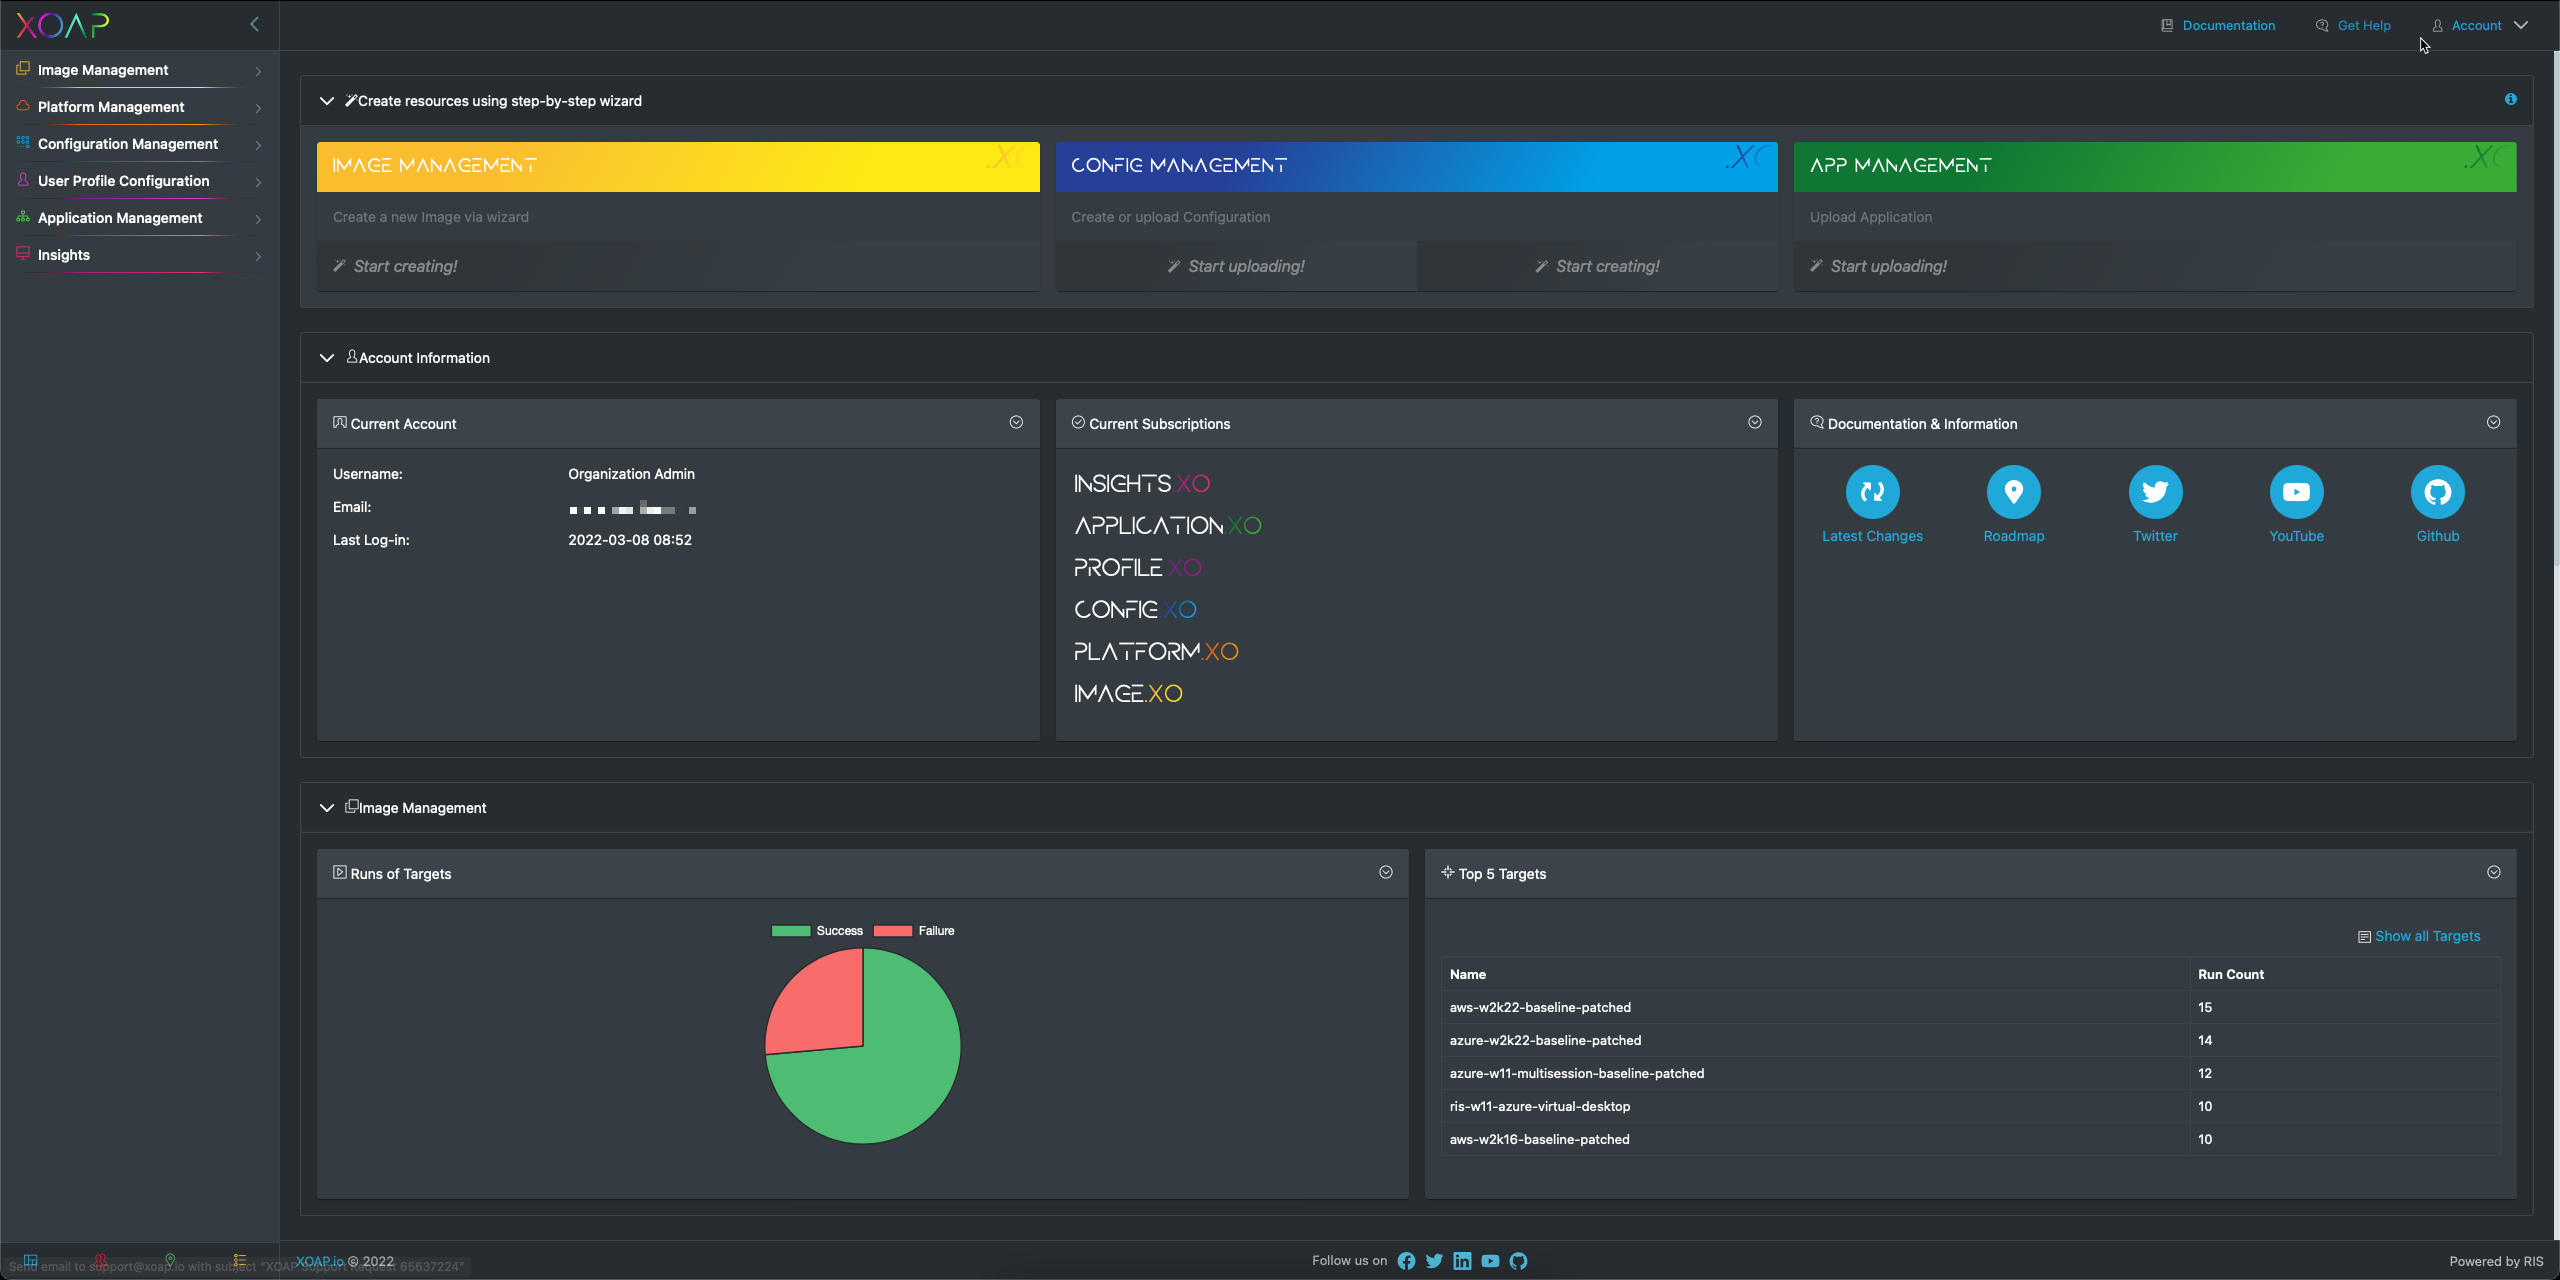Click the XOAP logo in the sidebar header

(62, 25)
